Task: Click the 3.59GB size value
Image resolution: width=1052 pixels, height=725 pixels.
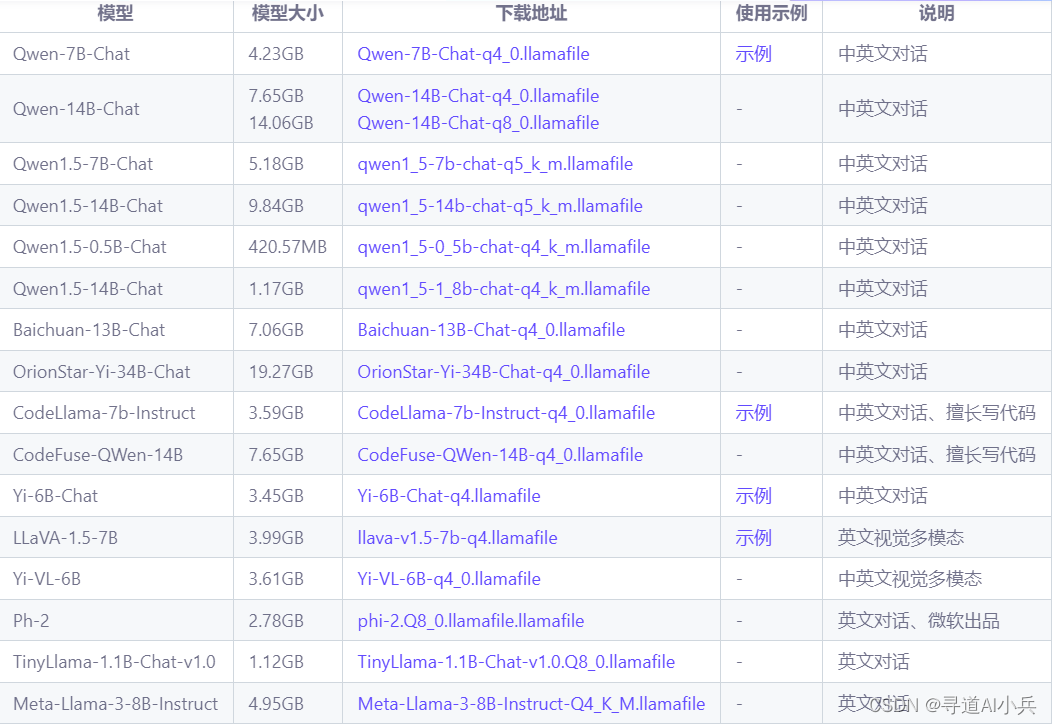Action: [x=276, y=413]
